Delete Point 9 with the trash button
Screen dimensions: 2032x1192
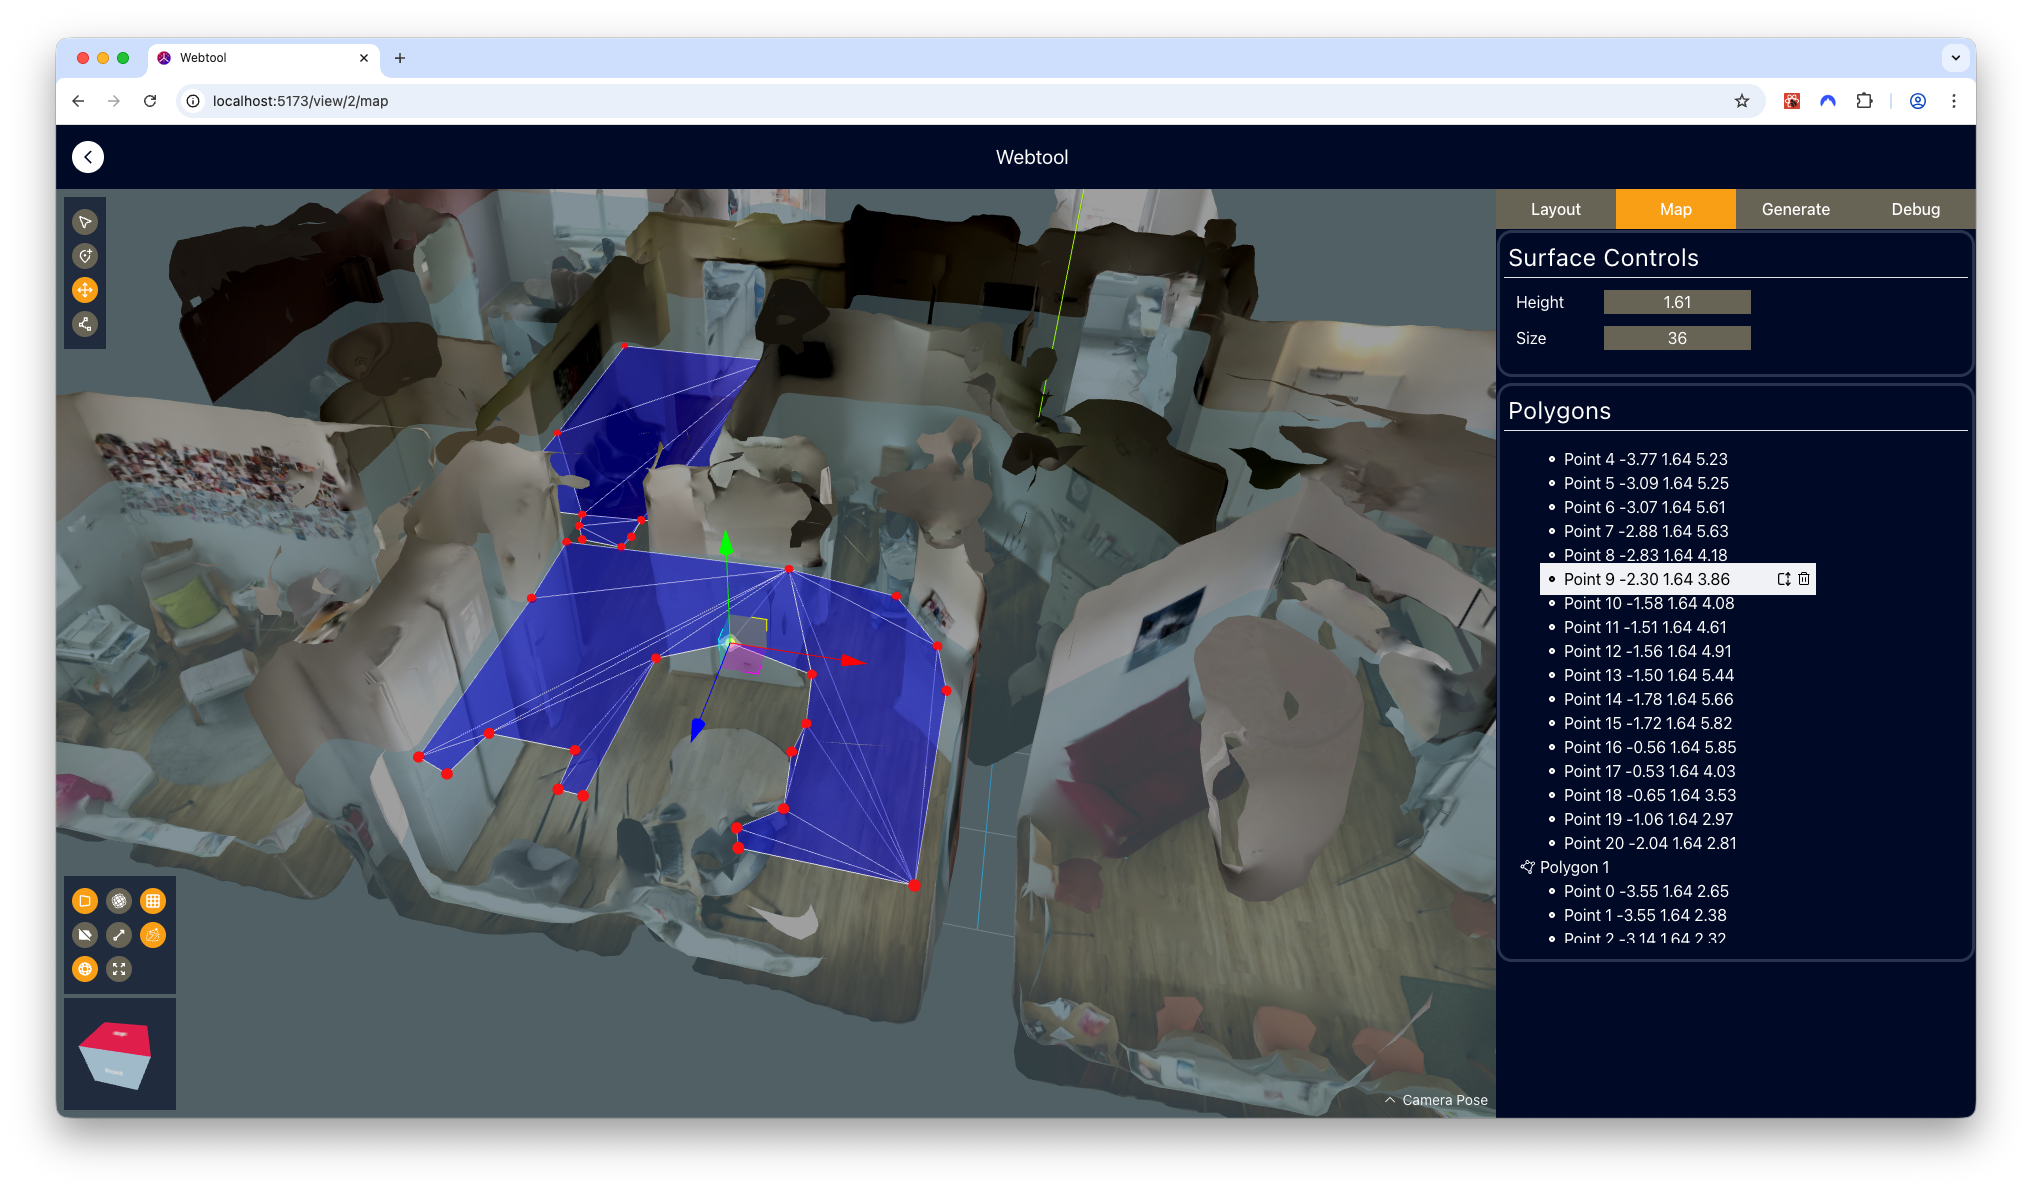click(x=1804, y=579)
